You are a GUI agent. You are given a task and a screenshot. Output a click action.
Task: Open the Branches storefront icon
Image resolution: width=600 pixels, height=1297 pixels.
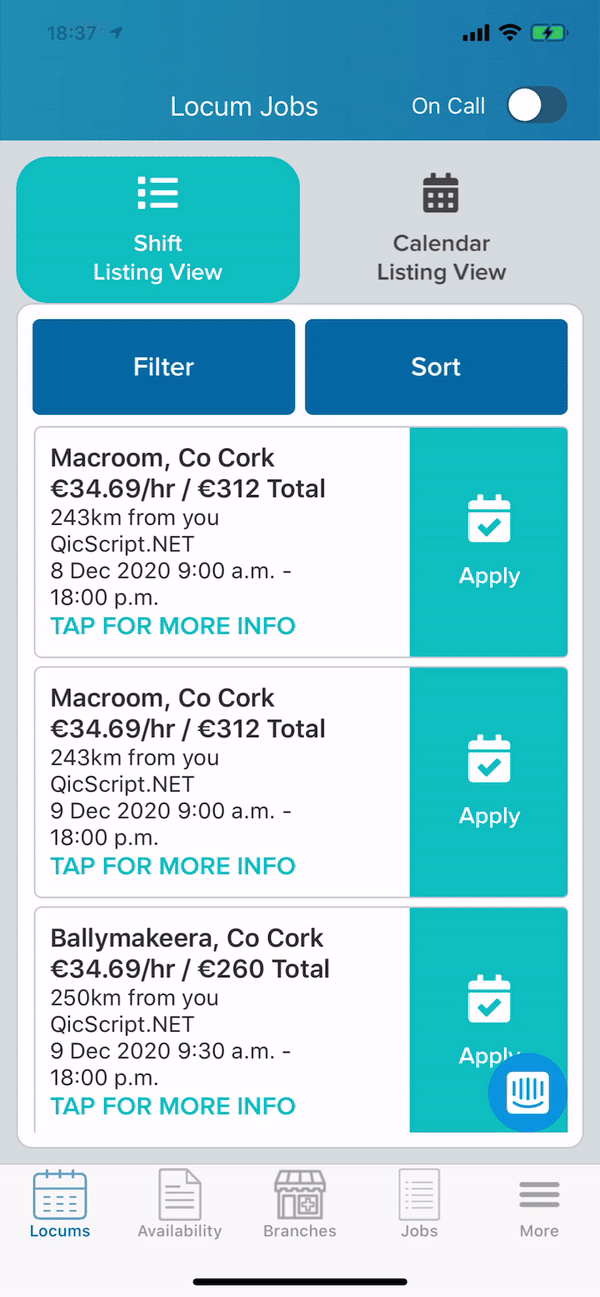click(300, 1195)
